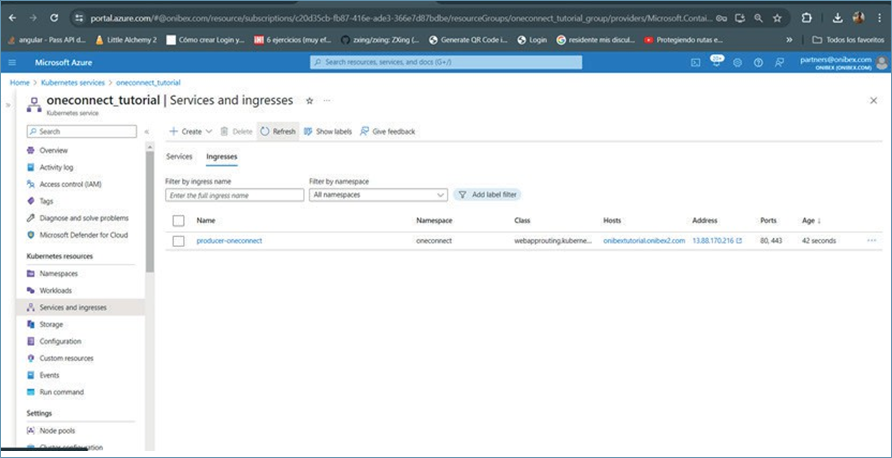Select the Ingresses tab
892x458 pixels.
pos(222,156)
